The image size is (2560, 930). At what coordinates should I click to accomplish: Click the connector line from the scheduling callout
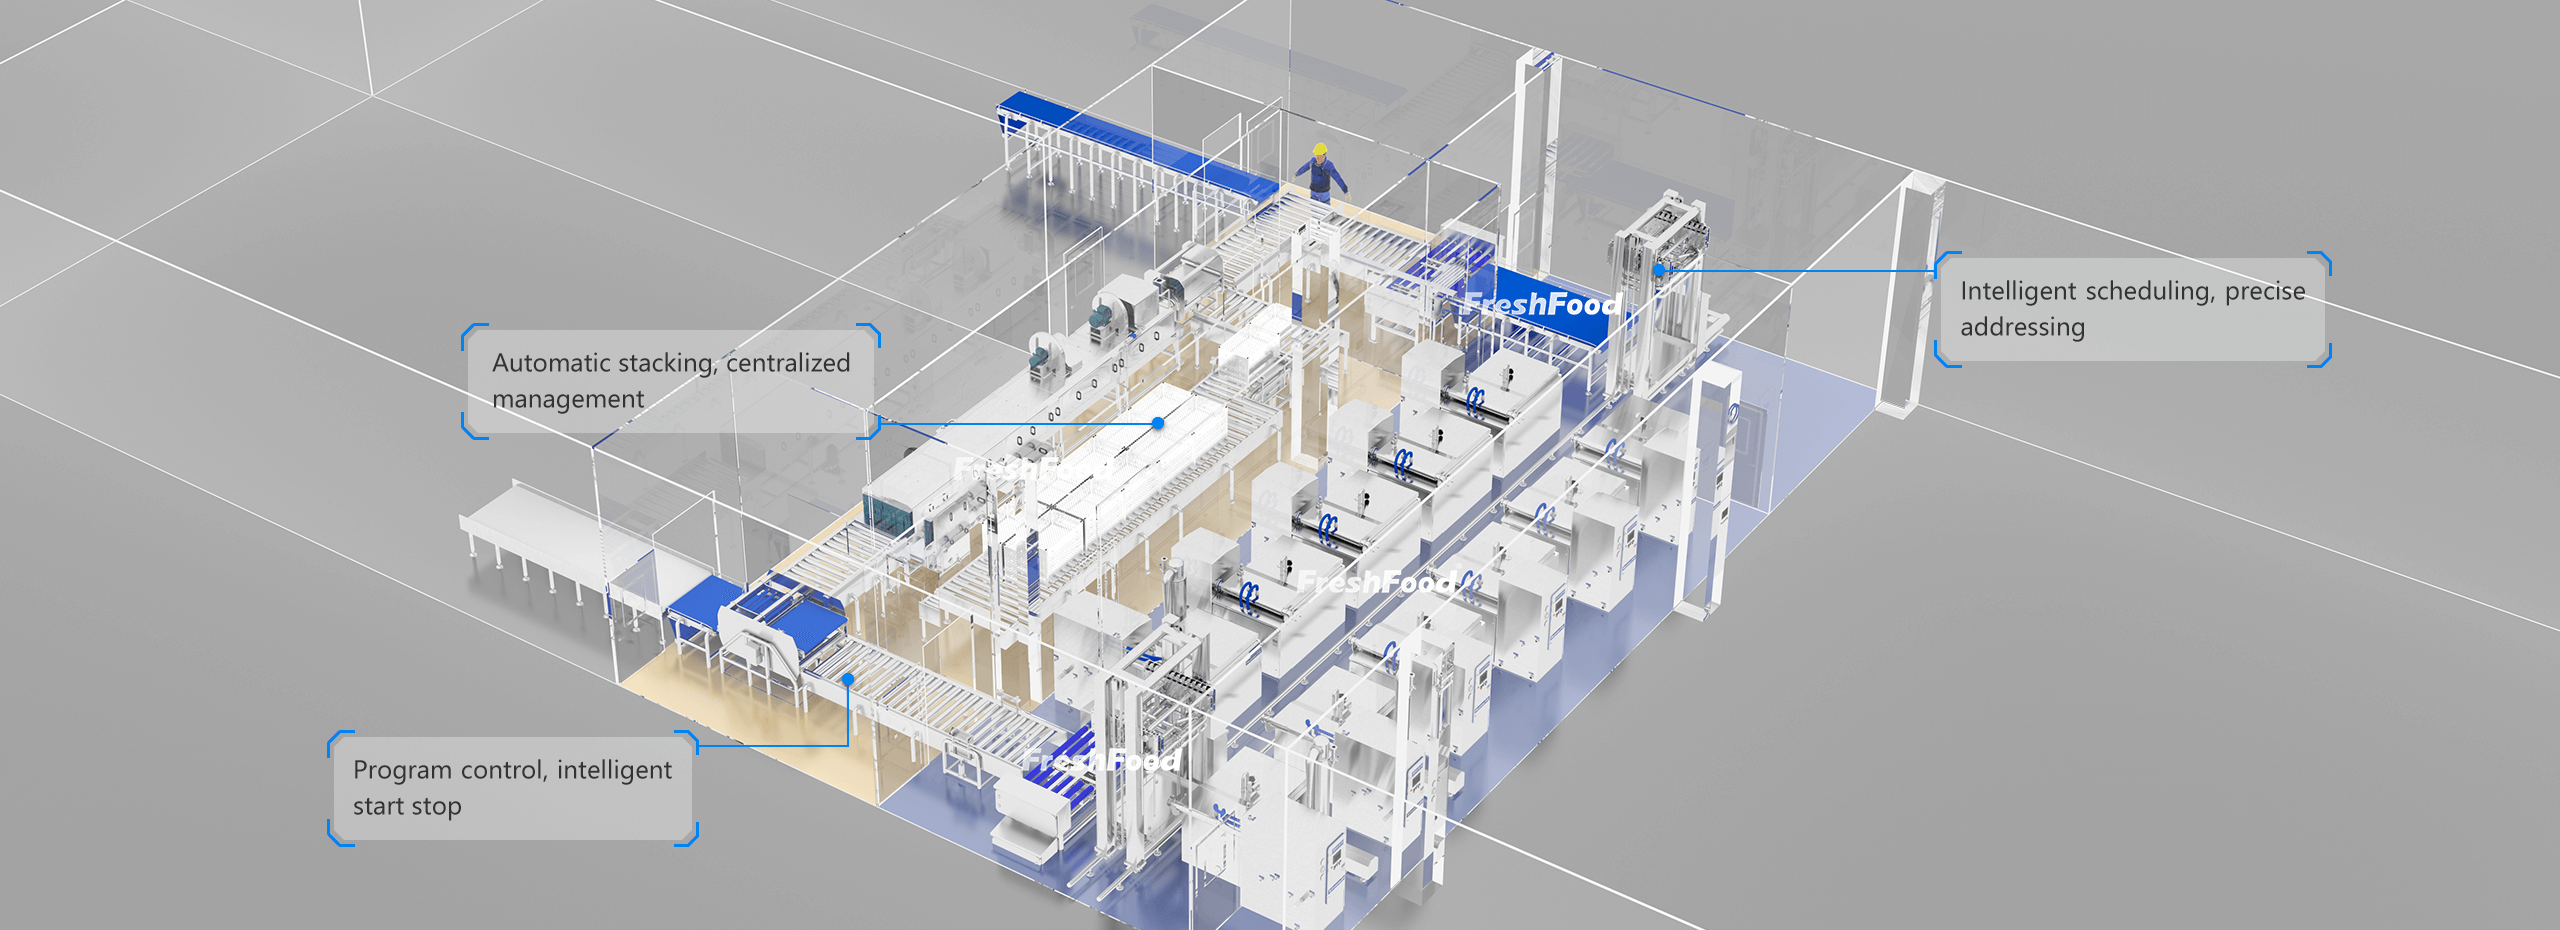click(x=1800, y=270)
